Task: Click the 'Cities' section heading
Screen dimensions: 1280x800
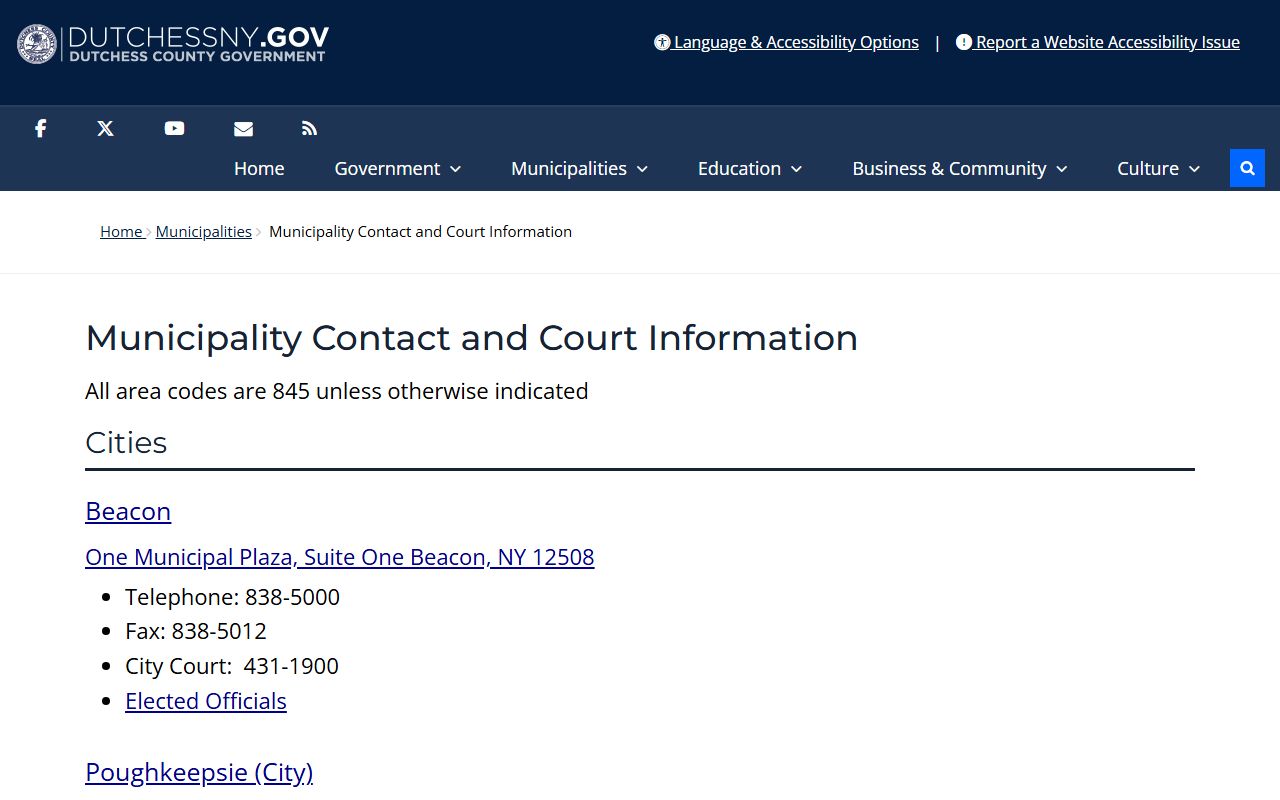Action: [126, 442]
